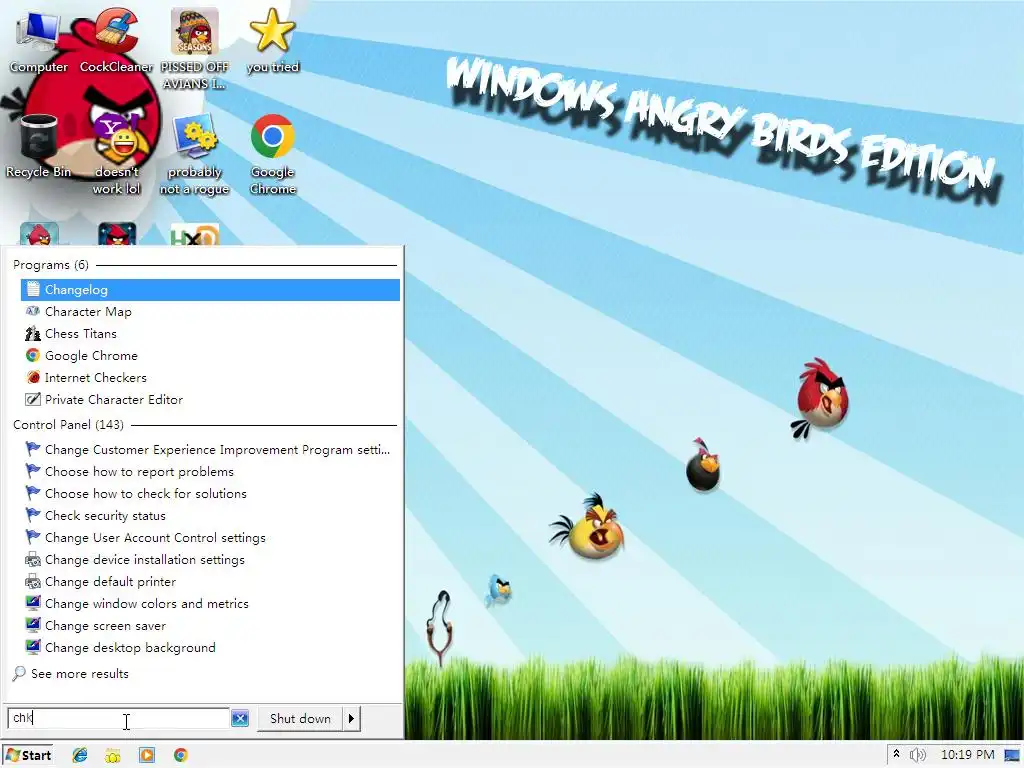This screenshot has width=1024, height=768.
Task: Click the 10:19 PM taskbar clock
Action: pyautogui.click(x=967, y=754)
